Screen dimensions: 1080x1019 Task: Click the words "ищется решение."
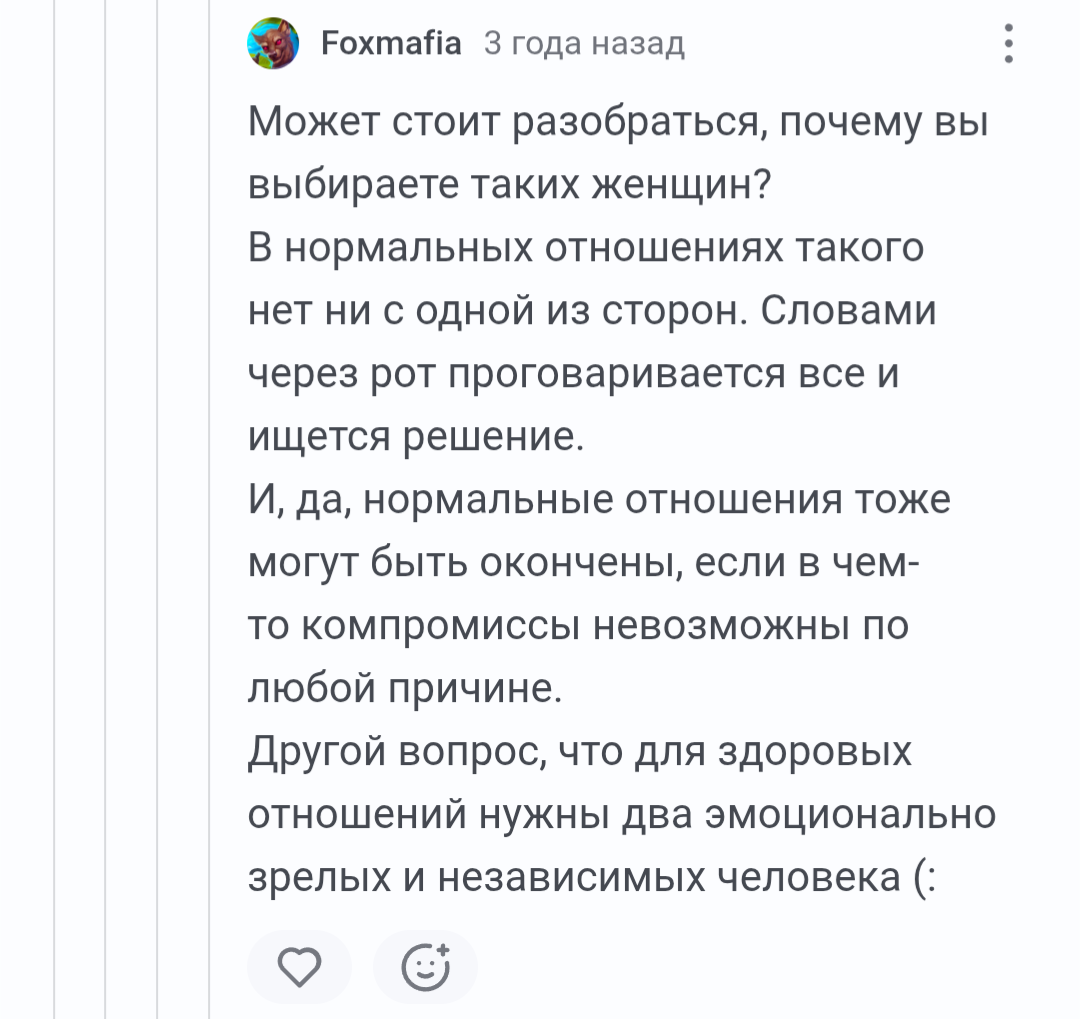tap(415, 438)
